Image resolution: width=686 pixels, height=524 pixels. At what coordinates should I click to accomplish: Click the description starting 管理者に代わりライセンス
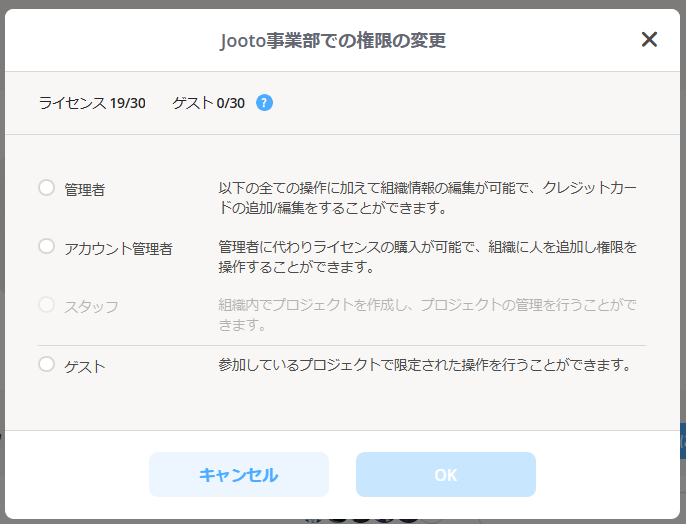427,256
